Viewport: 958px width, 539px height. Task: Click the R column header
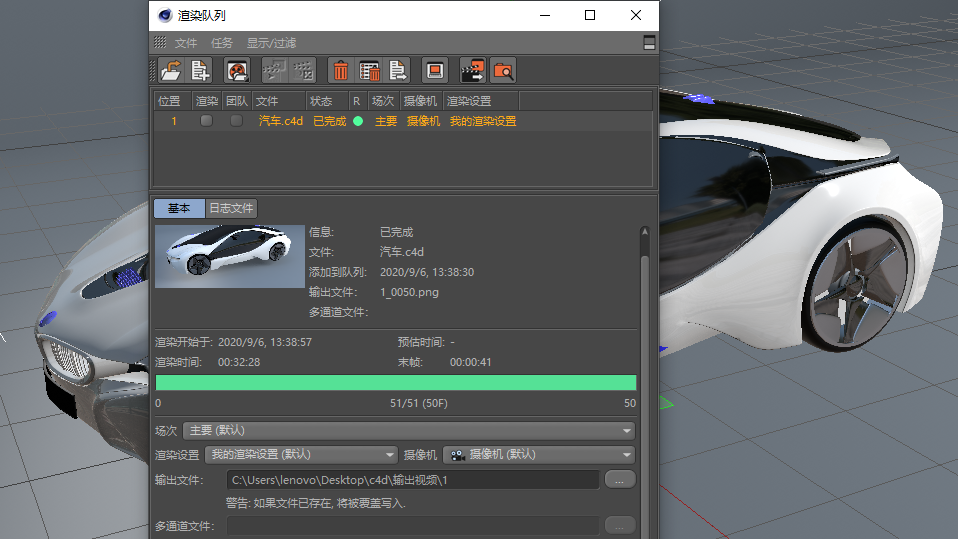(x=357, y=101)
